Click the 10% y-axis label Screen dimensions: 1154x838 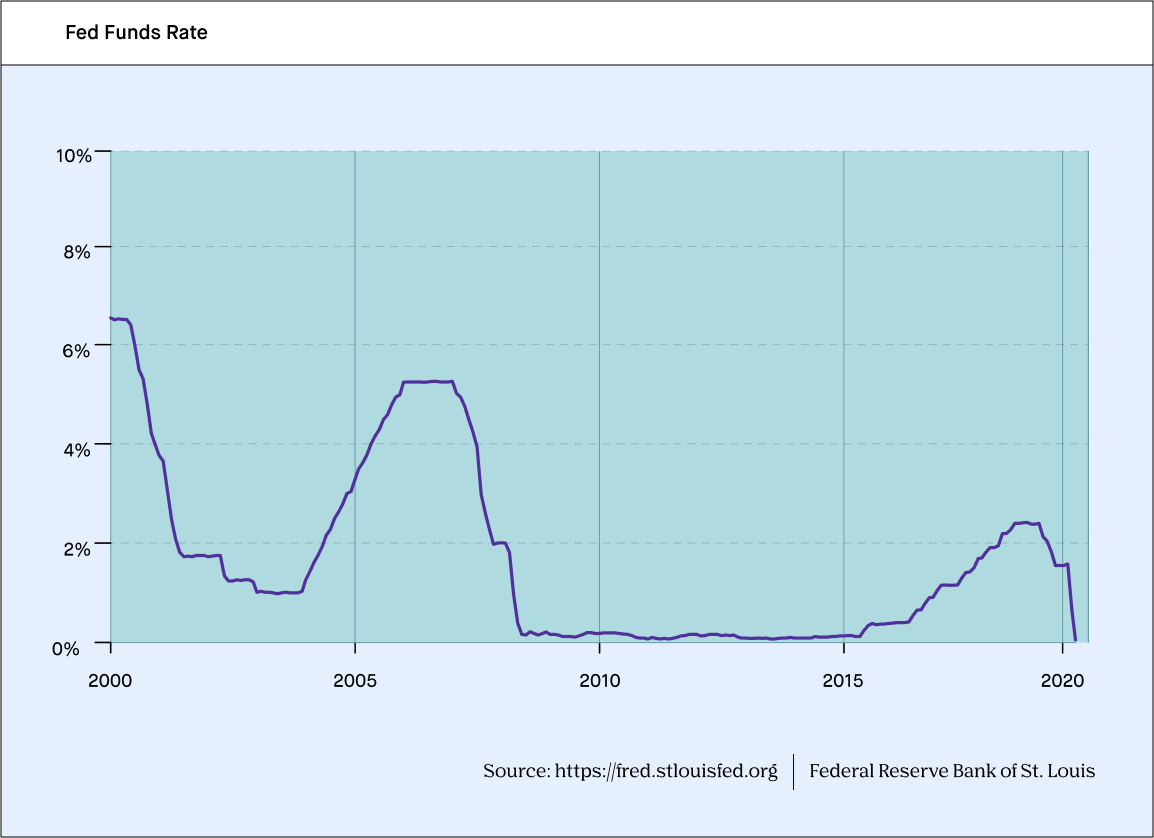click(72, 155)
